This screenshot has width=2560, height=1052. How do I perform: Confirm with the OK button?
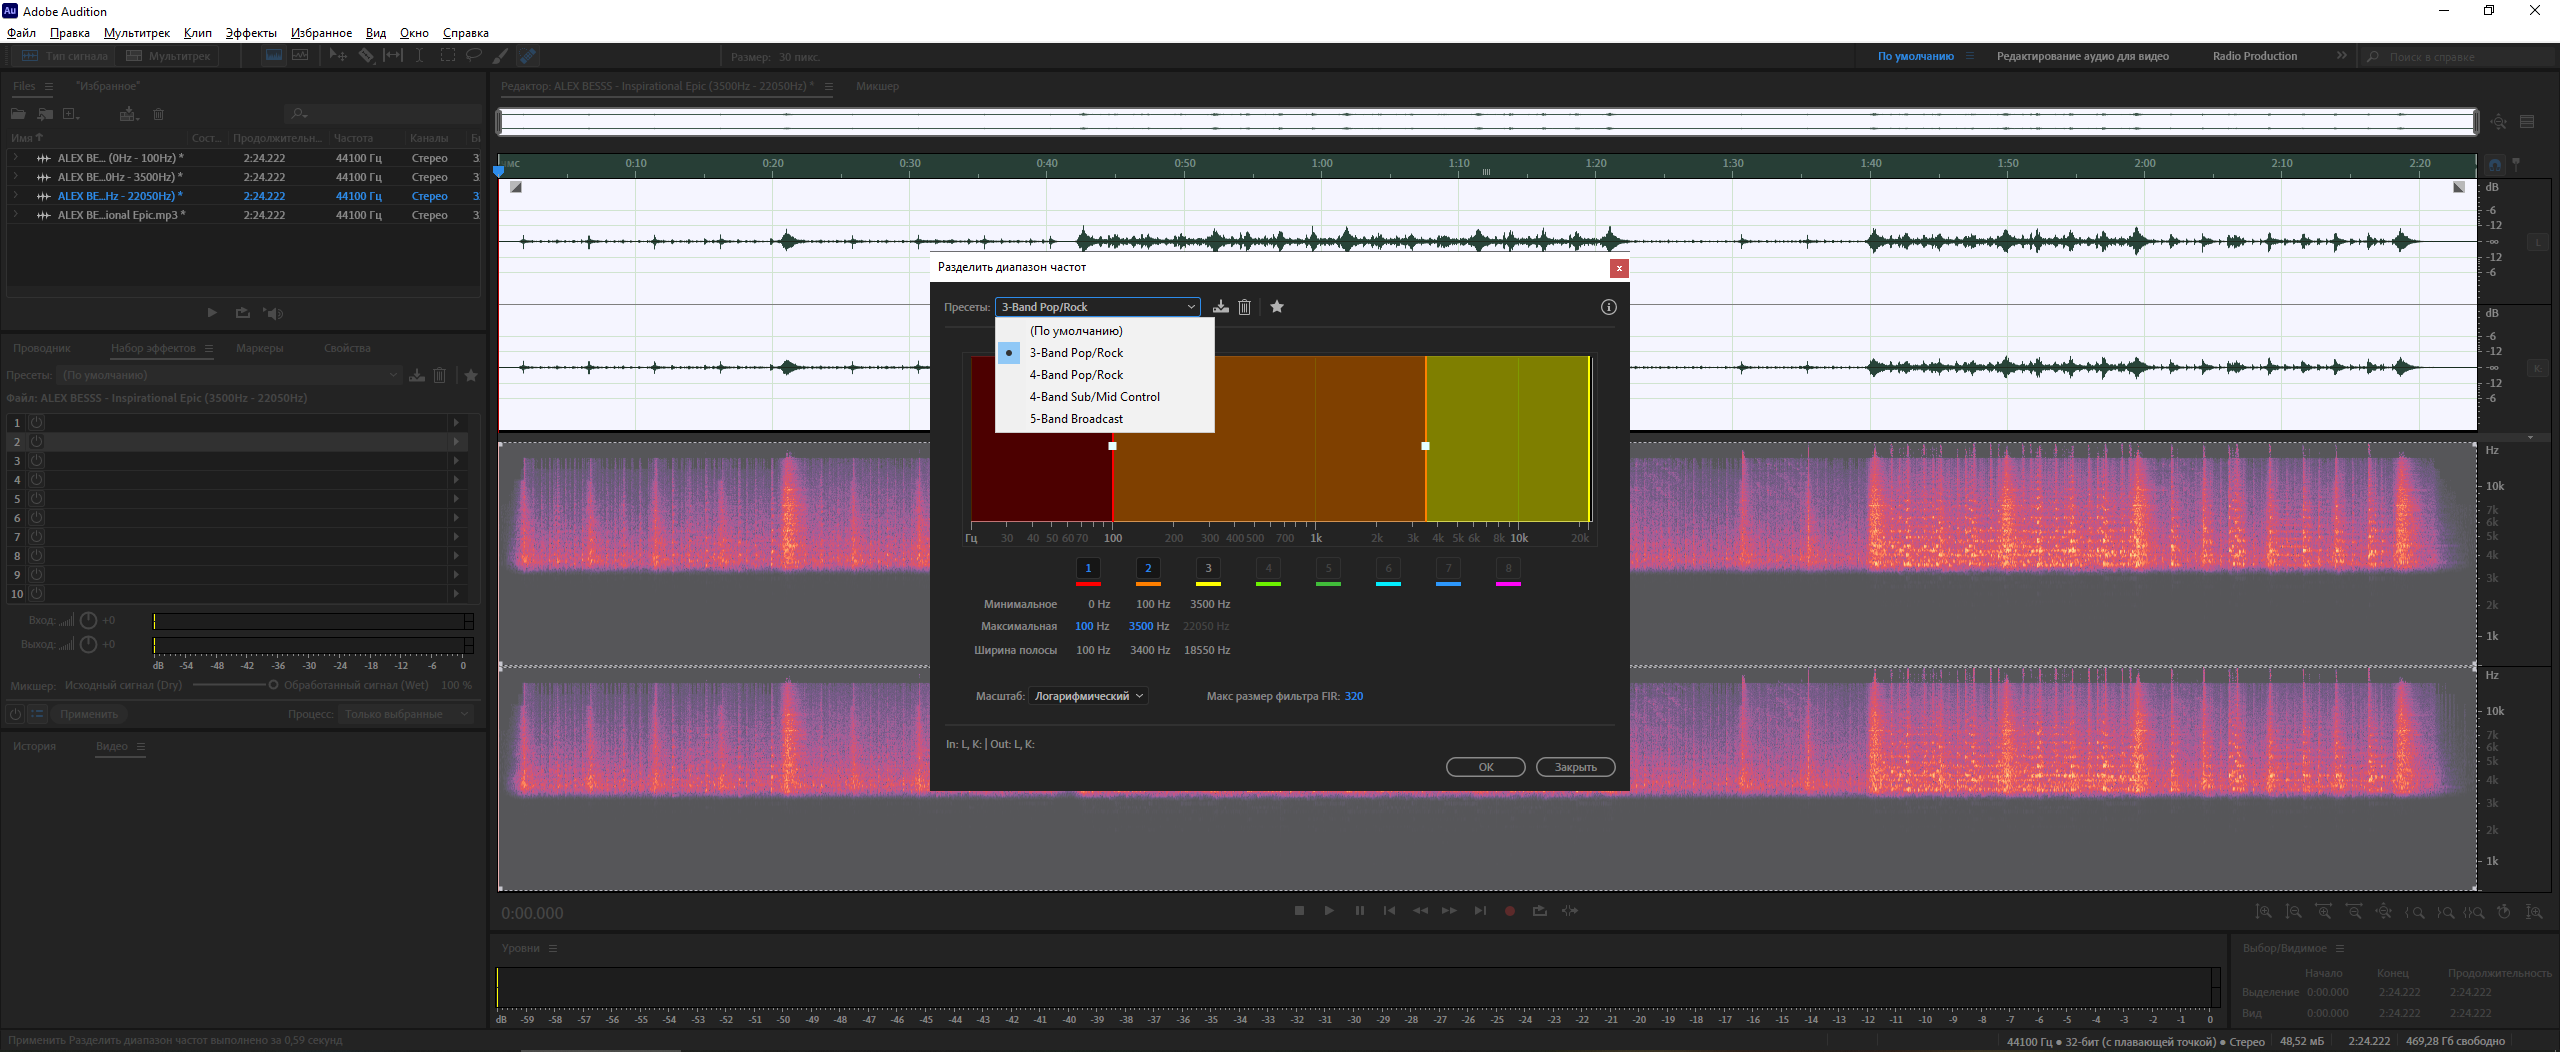click(1486, 767)
